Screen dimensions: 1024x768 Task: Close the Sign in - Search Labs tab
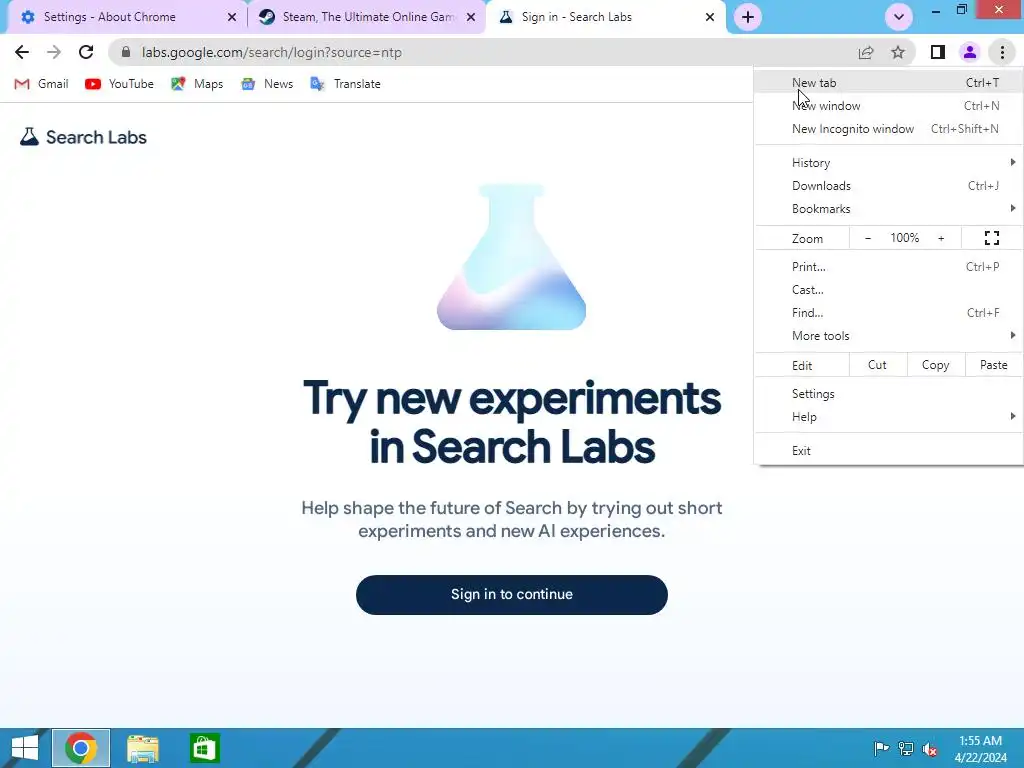[710, 17]
